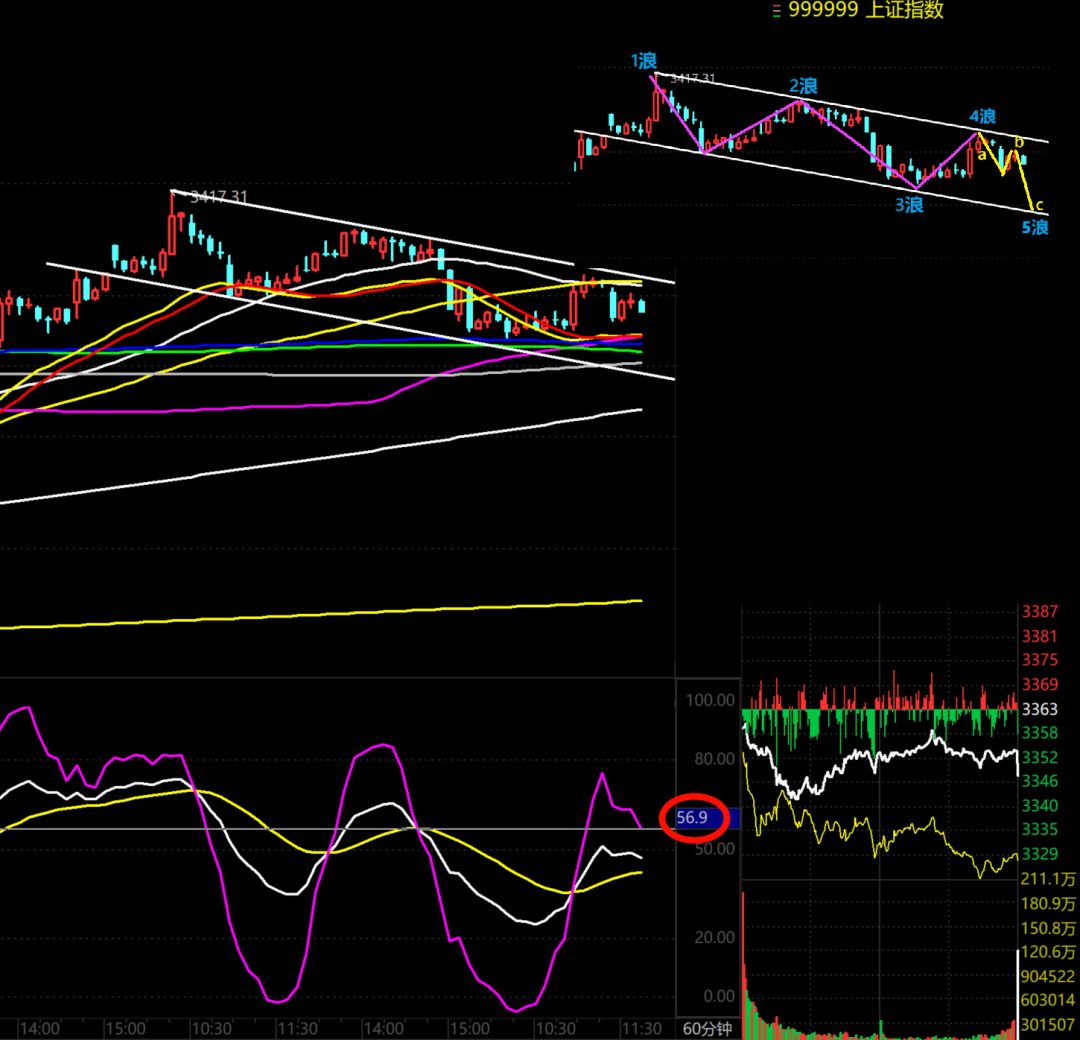Click the 603014 volume axis value
Screen dimensions: 1080x1040
1048,999
